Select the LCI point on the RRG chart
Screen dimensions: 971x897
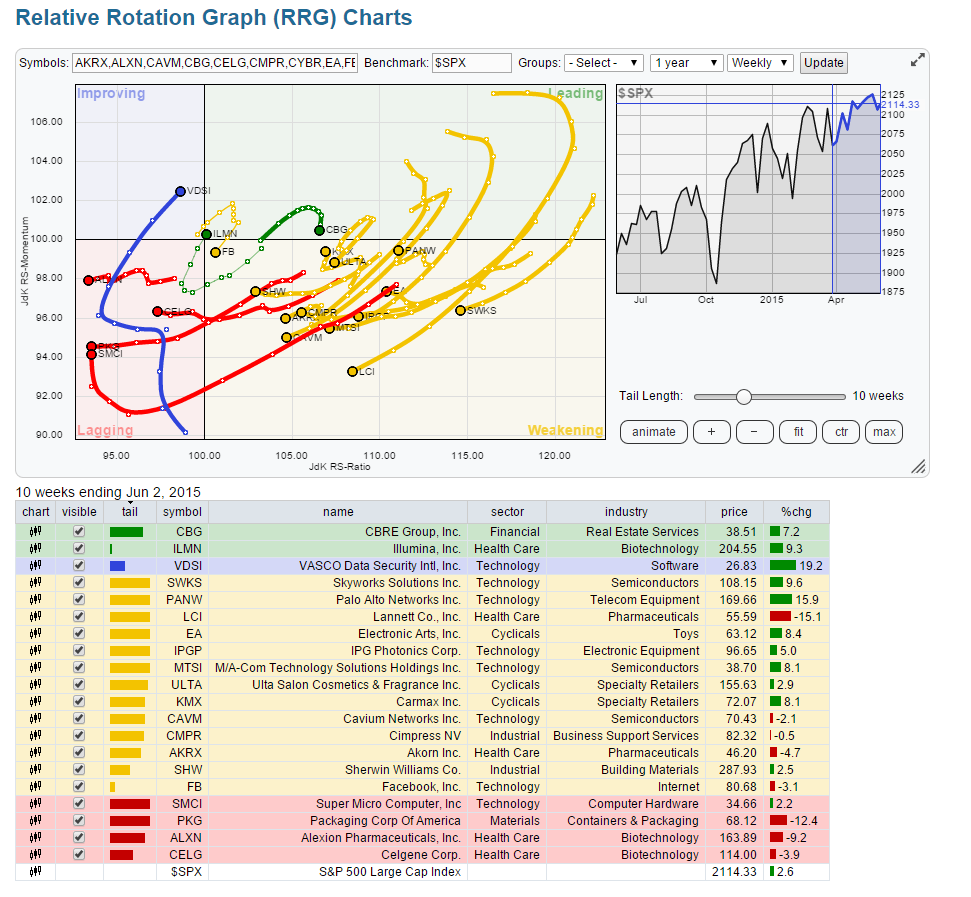352,371
